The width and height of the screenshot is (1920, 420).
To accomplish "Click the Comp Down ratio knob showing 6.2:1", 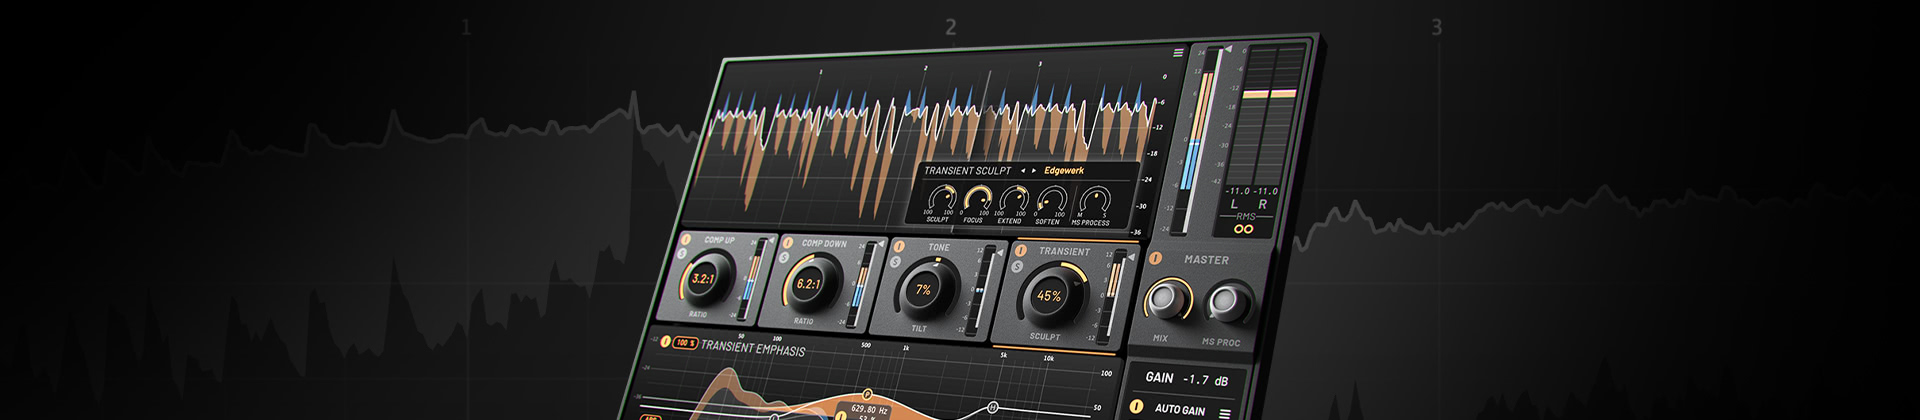I will coord(808,284).
